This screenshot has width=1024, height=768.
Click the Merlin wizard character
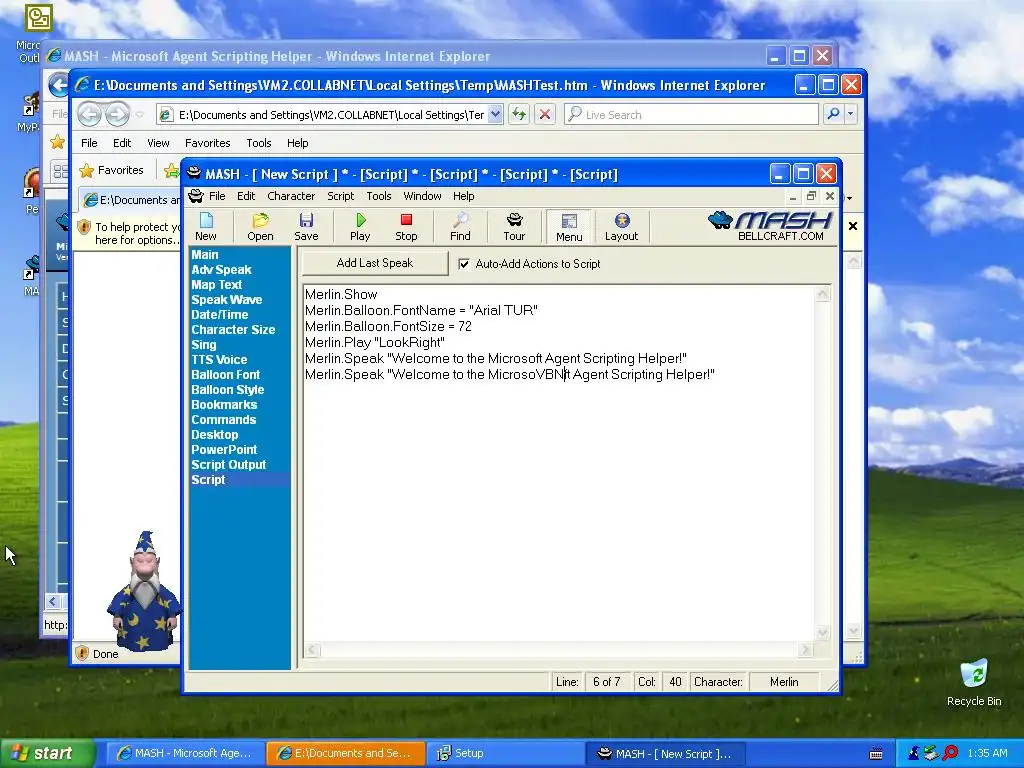(x=144, y=591)
